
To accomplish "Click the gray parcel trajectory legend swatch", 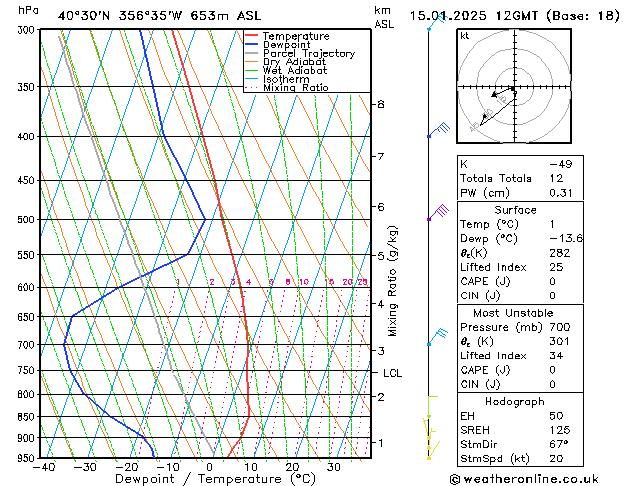I will point(252,53).
